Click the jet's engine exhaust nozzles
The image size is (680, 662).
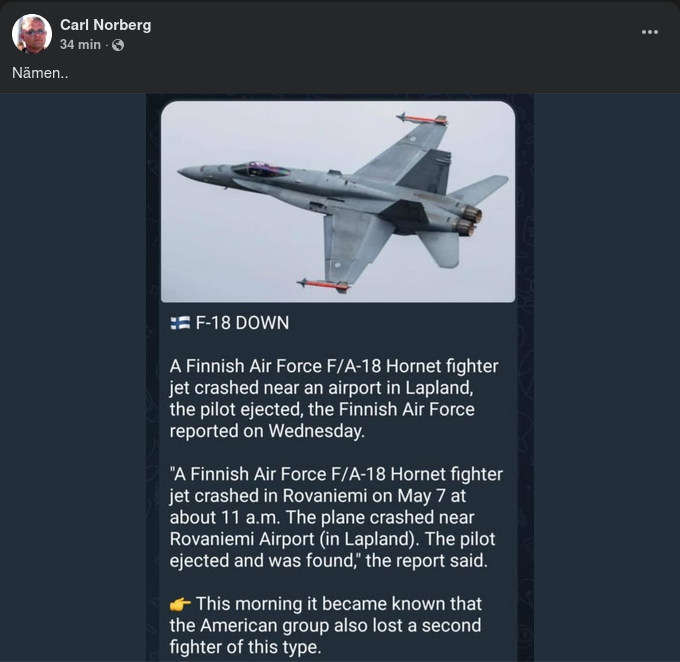[469, 220]
